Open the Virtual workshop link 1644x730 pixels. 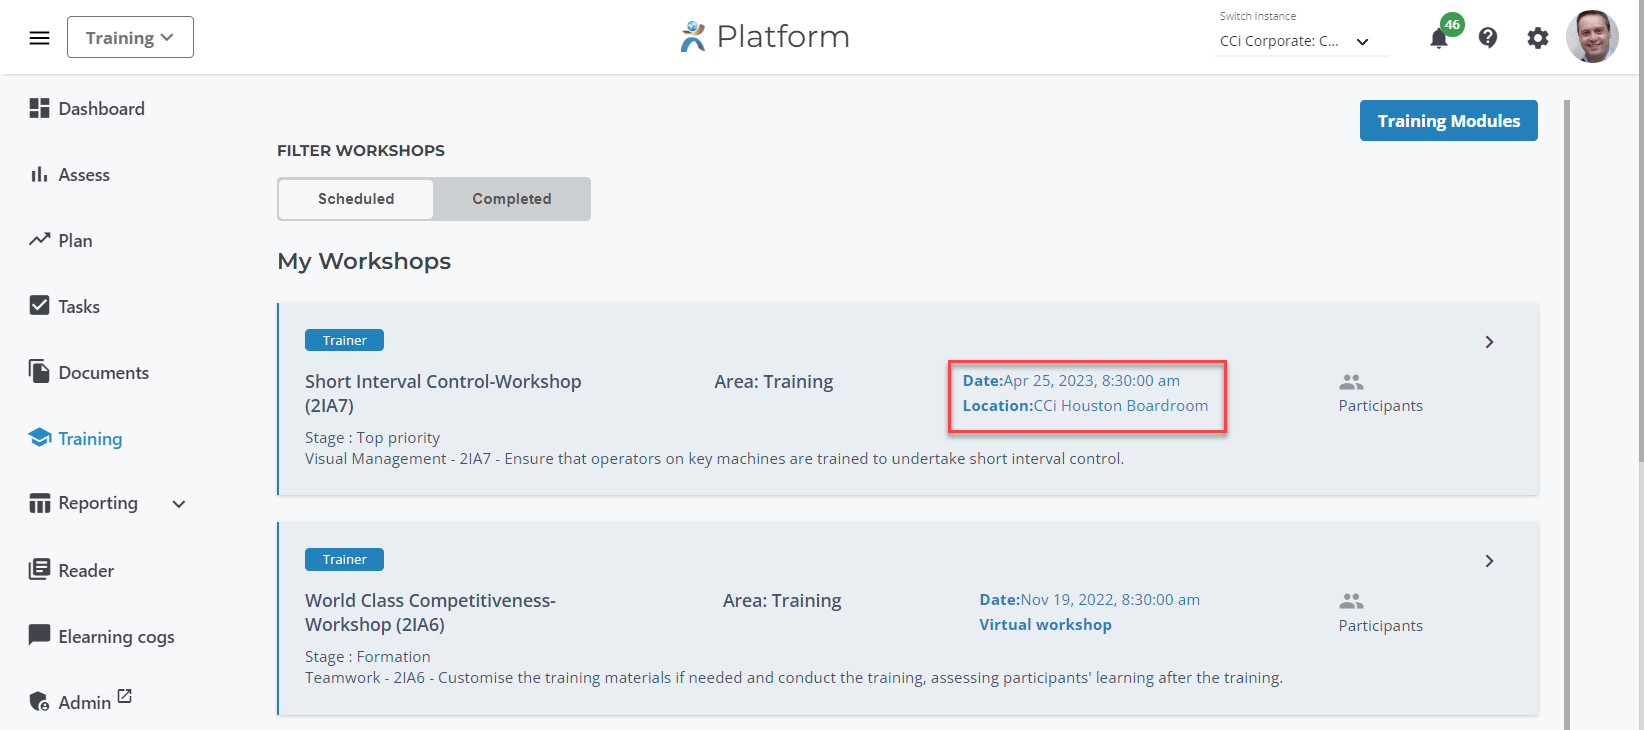pyautogui.click(x=1045, y=625)
